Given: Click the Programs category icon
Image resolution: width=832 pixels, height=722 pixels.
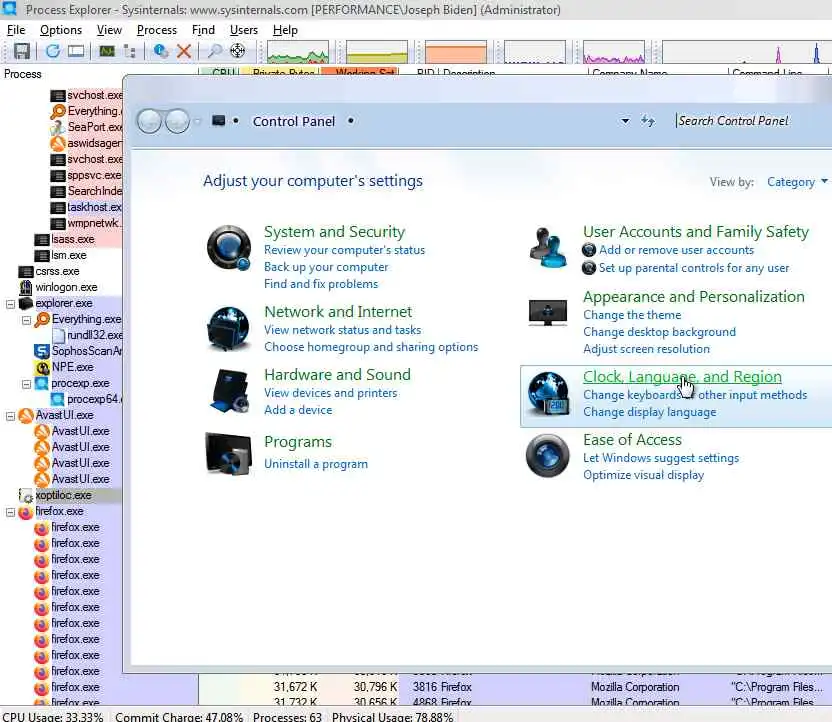Looking at the screenshot, I should pos(228,453).
